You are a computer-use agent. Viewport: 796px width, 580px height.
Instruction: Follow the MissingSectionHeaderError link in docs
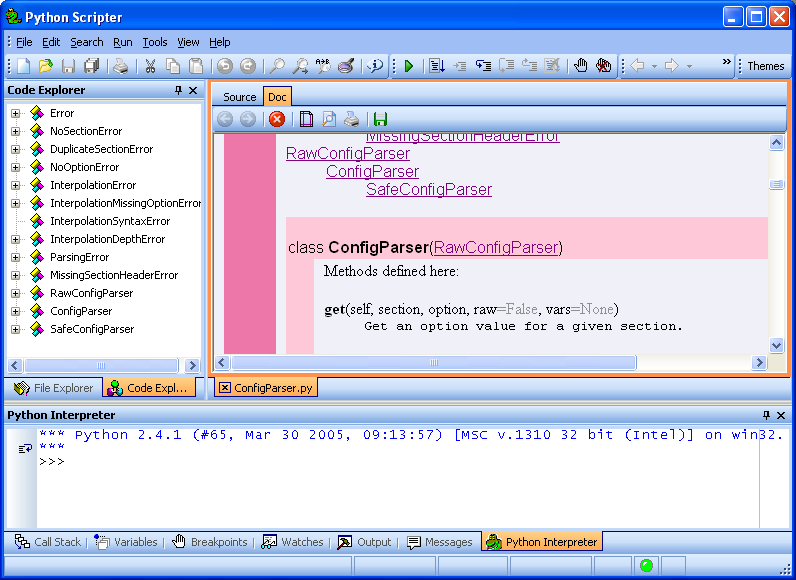462,137
